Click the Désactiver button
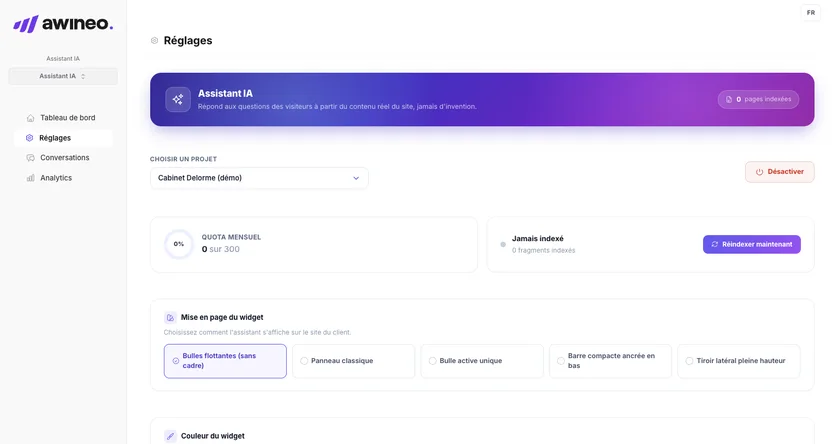The width and height of the screenshot is (832, 444). click(779, 172)
